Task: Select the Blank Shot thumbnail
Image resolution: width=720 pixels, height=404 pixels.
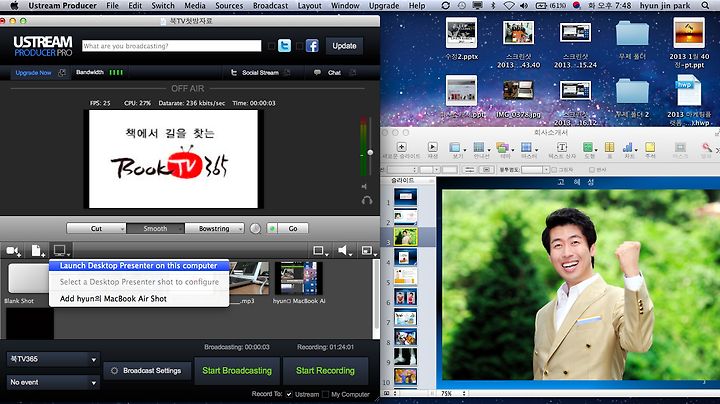Action: (x=28, y=278)
